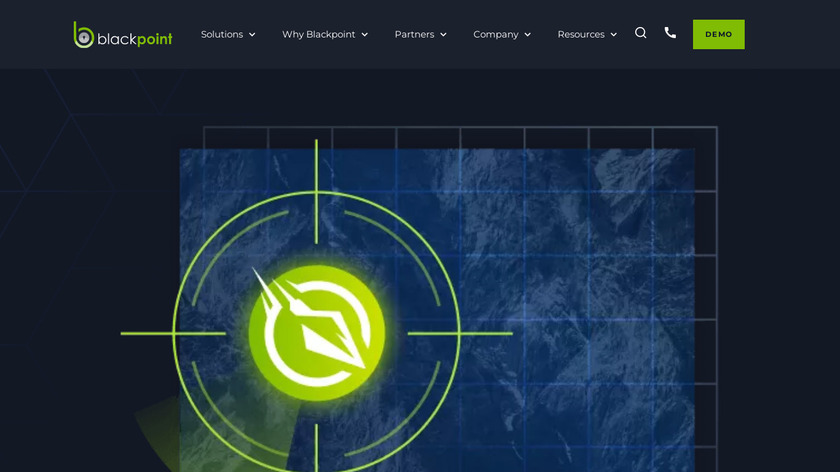Screen dimensions: 840x472
Task: Click the phone contact icon
Action: click(670, 33)
